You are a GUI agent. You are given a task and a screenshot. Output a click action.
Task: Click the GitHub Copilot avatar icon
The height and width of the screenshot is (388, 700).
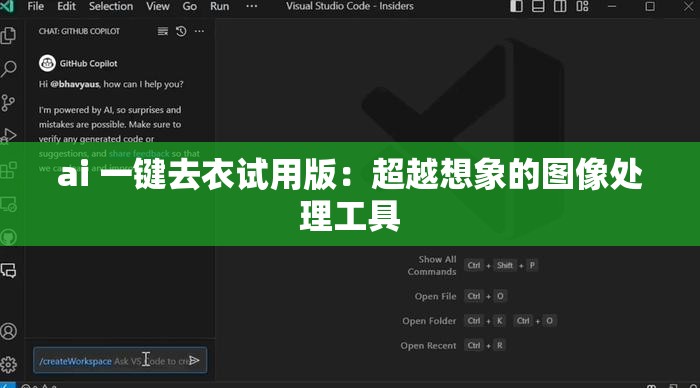[47, 63]
